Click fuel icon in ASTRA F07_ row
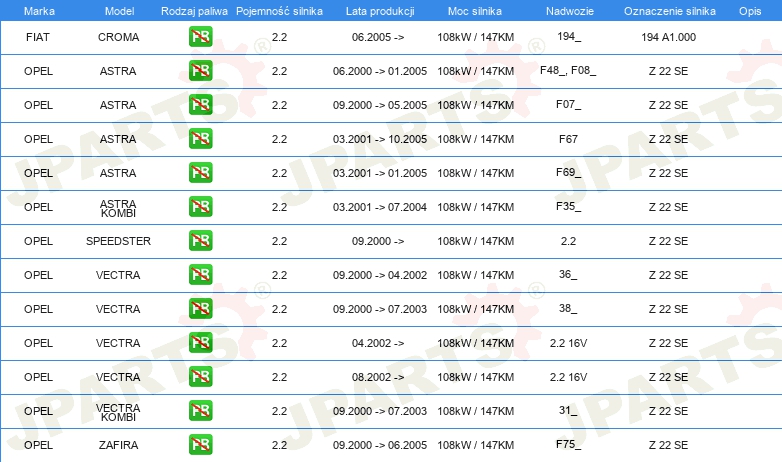Image resolution: width=782 pixels, height=462 pixels. pyautogui.click(x=200, y=104)
